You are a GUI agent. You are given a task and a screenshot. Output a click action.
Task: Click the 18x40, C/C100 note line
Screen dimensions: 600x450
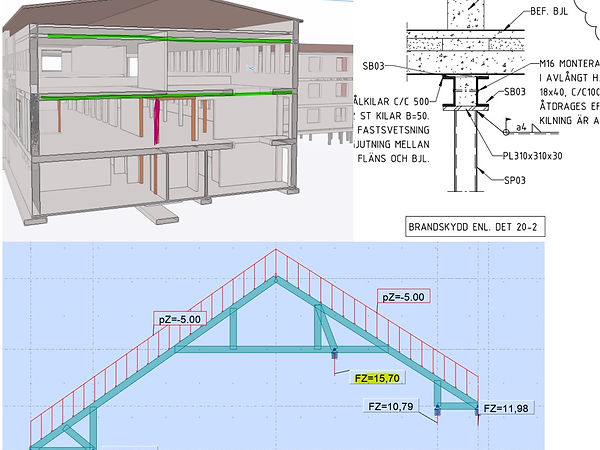(x=569, y=92)
